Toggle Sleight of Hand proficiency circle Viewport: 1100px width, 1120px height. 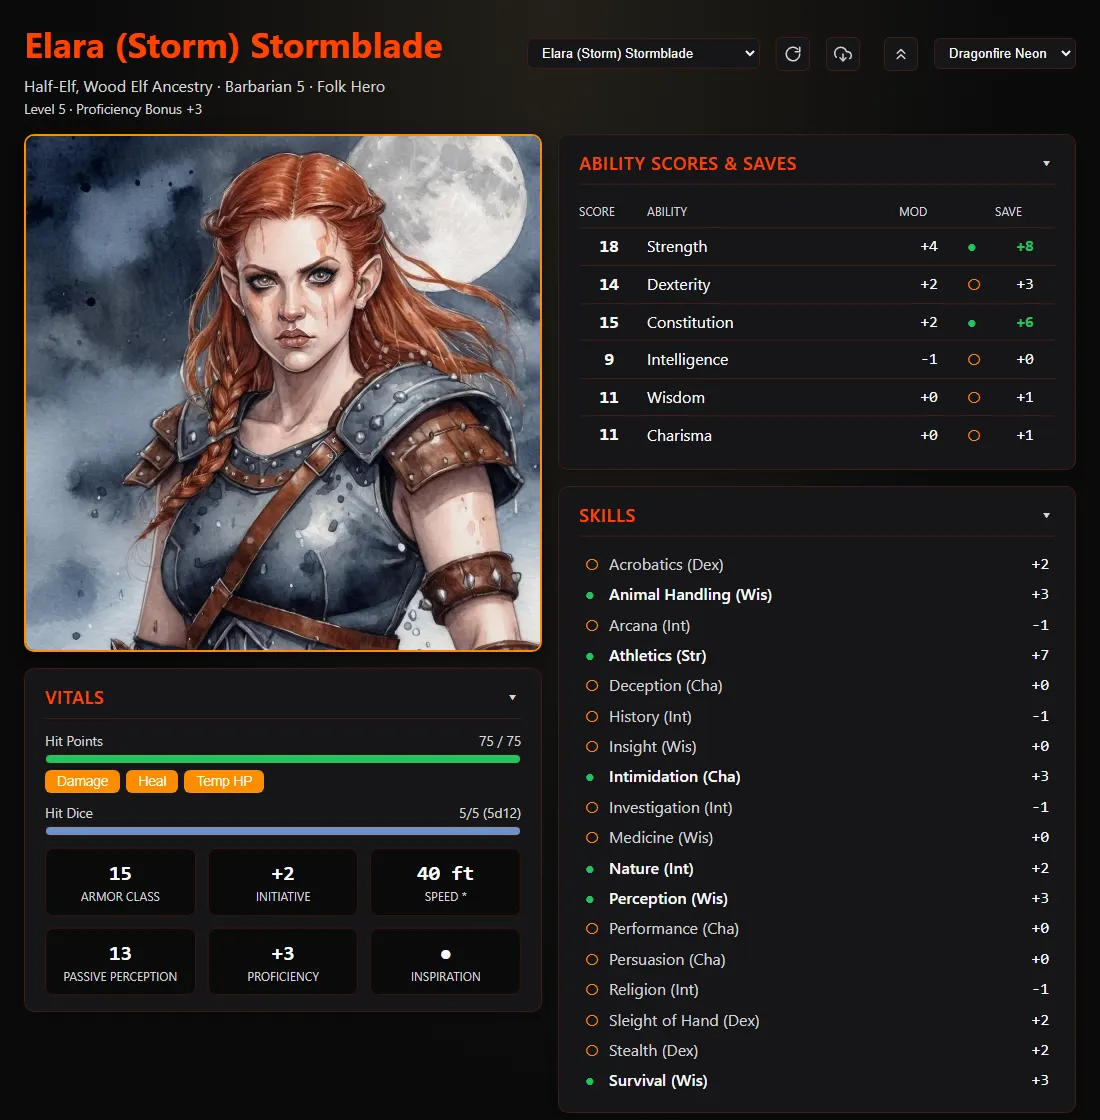coord(591,1021)
